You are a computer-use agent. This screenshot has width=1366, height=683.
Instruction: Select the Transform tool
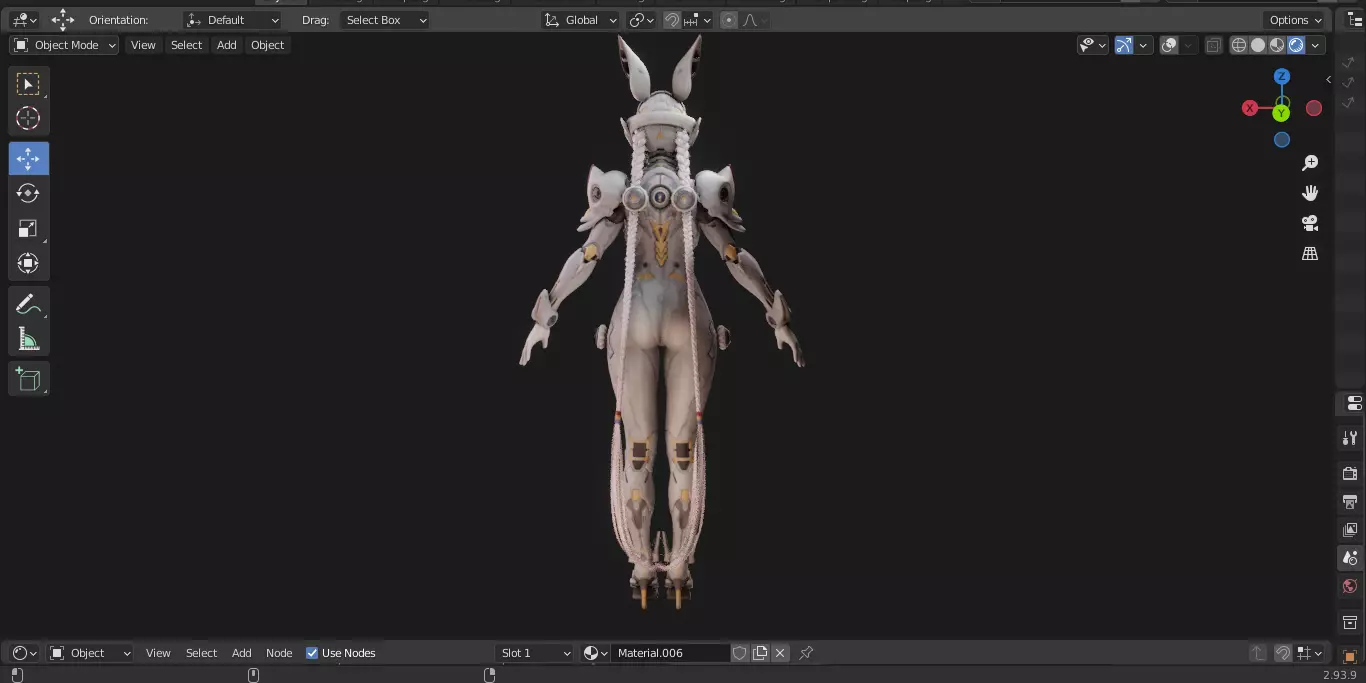pos(28,263)
